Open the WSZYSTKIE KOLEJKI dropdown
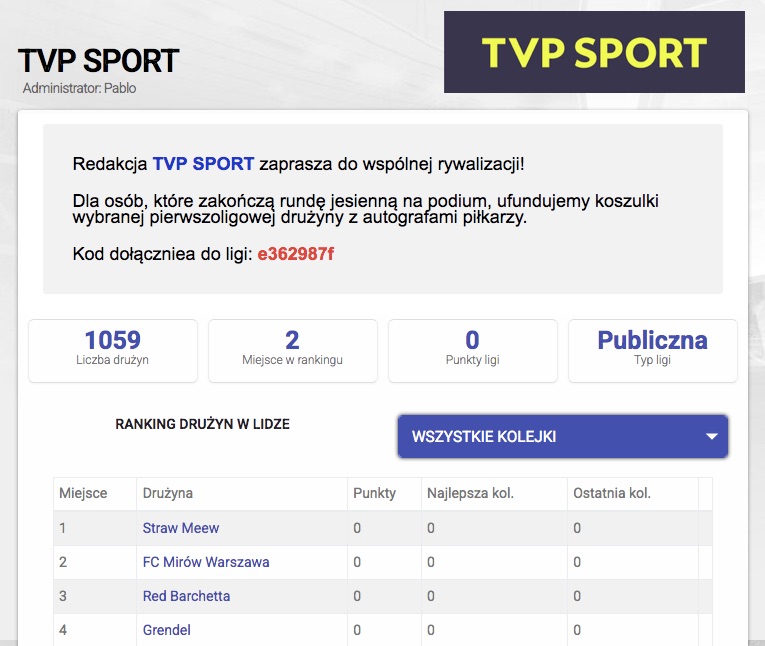Viewport: 765px width, 646px height. tap(563, 436)
